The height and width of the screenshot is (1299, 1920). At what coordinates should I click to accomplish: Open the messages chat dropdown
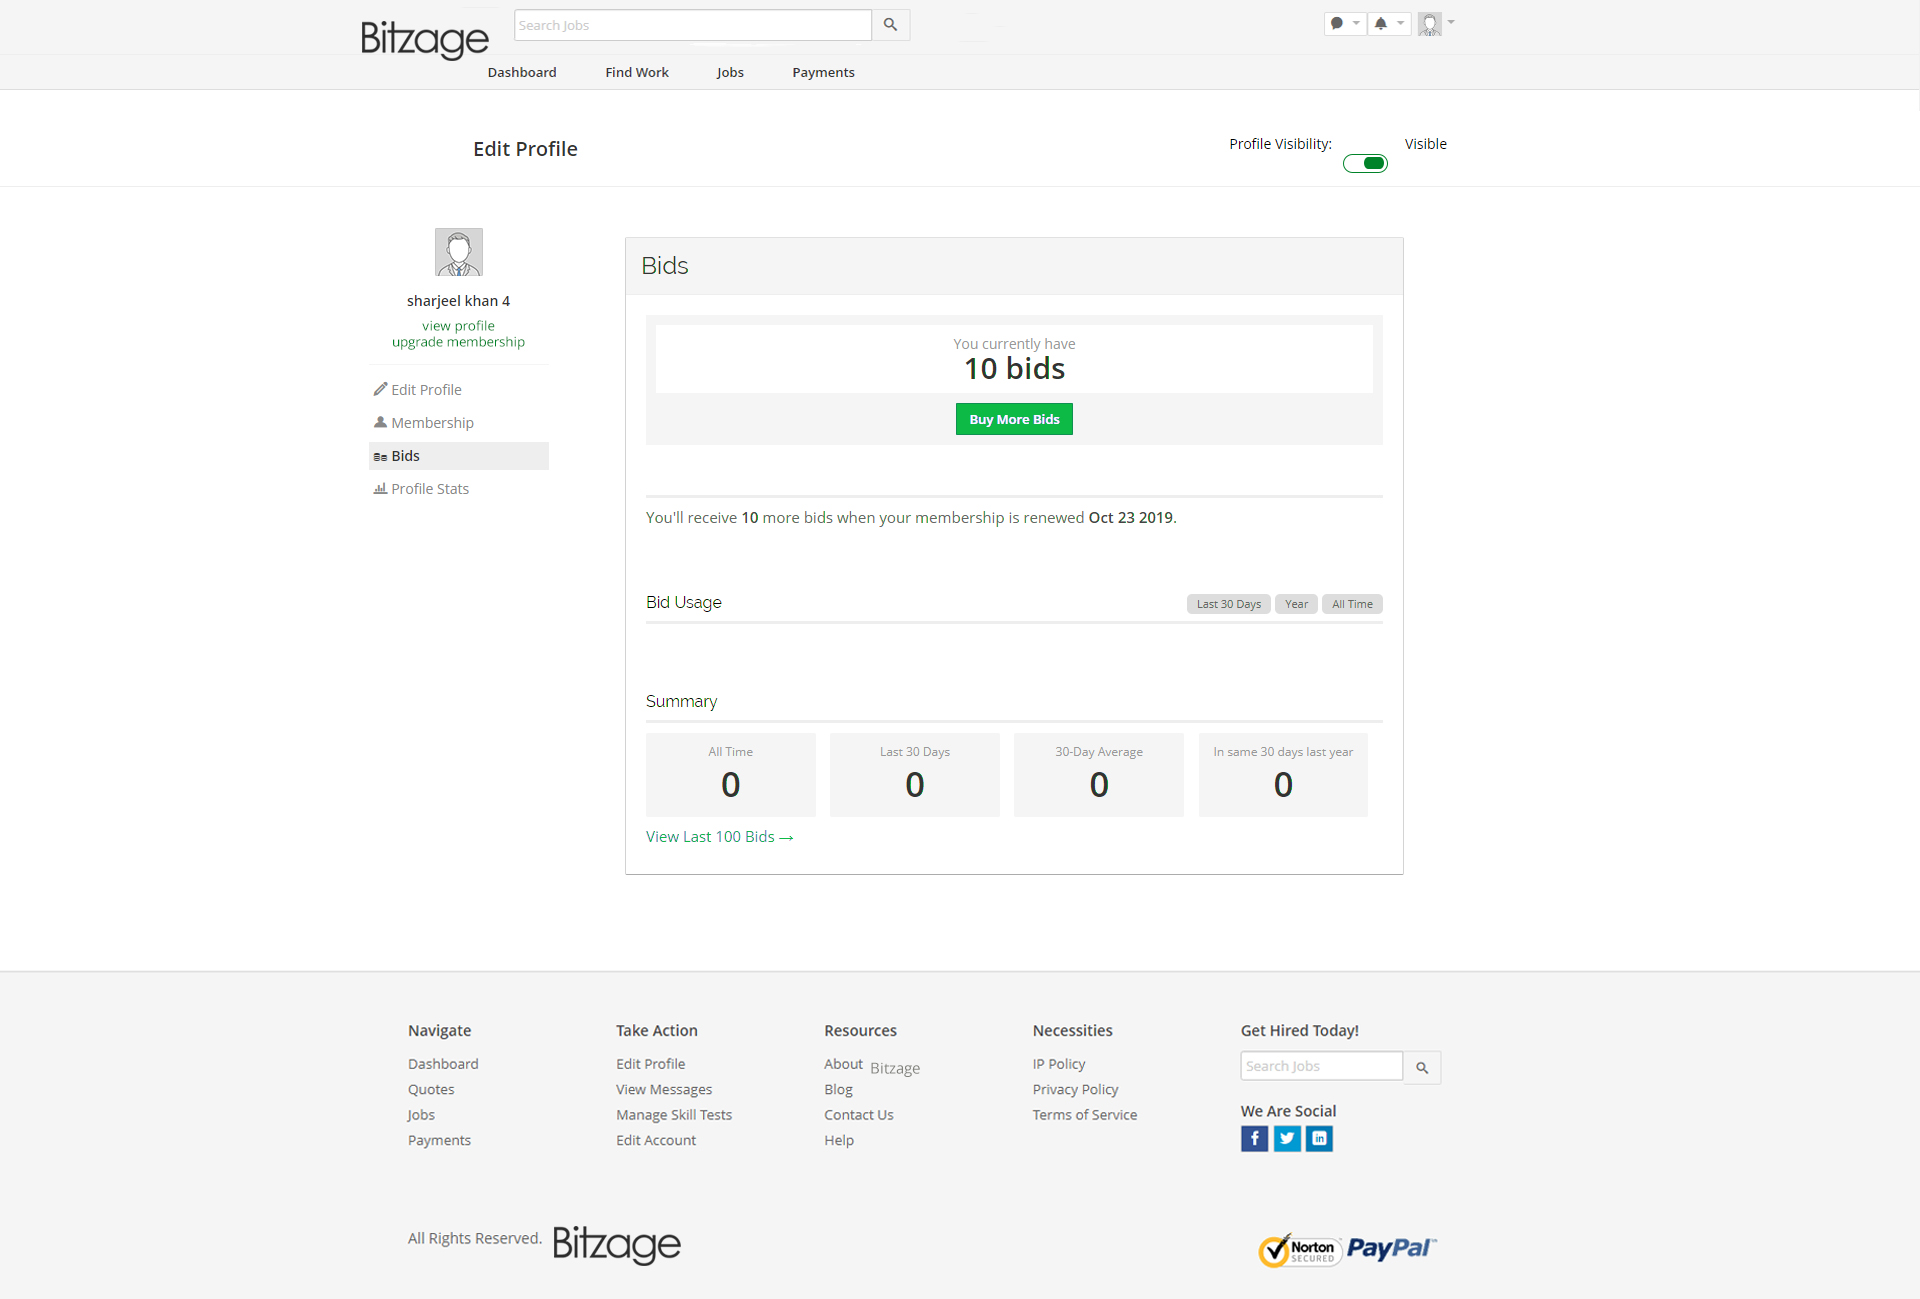1344,23
